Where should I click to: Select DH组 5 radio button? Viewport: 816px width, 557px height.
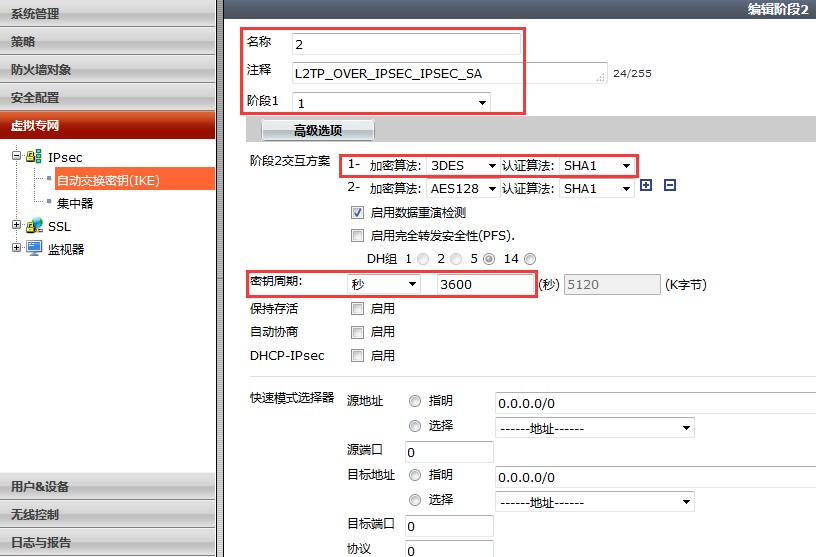point(489,259)
